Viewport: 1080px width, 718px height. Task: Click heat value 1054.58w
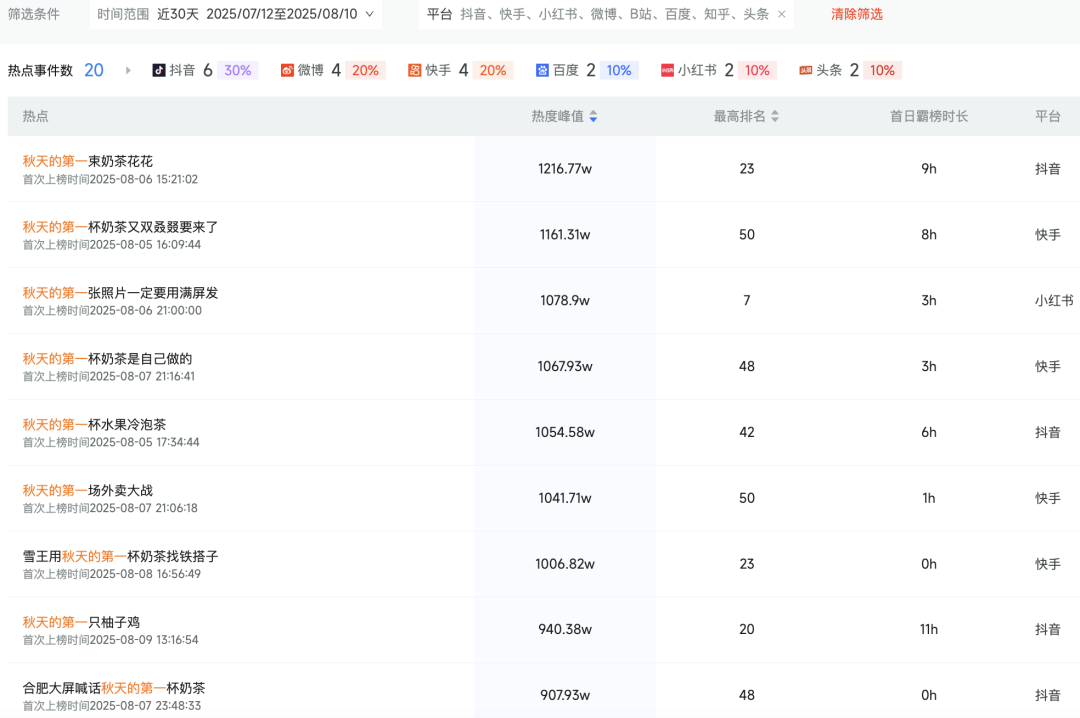click(x=565, y=432)
